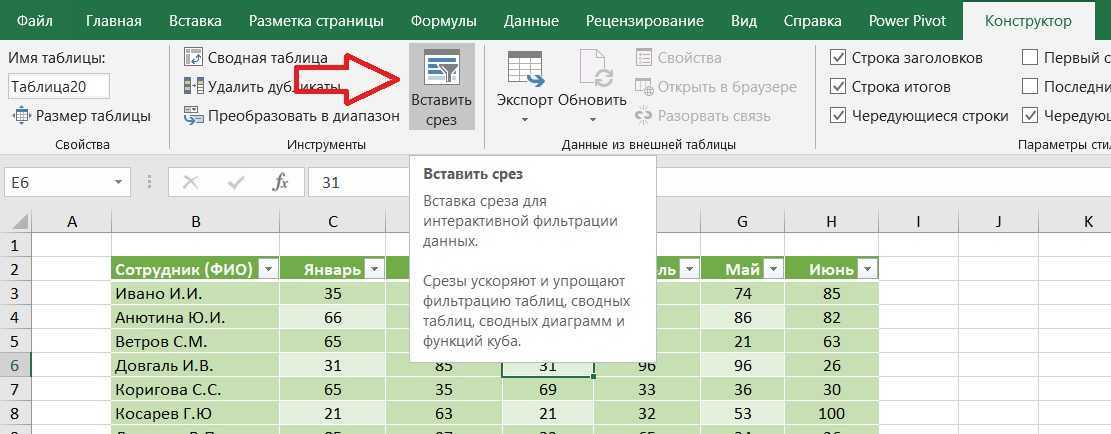Select column J header
The image size is (1111, 434).
click(x=998, y=222)
